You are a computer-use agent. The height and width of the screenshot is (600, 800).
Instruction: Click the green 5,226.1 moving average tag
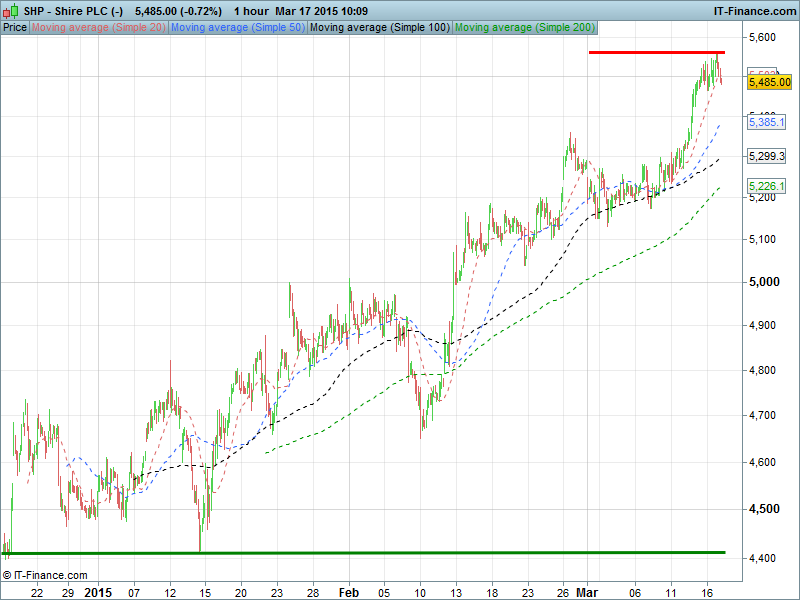click(767, 187)
